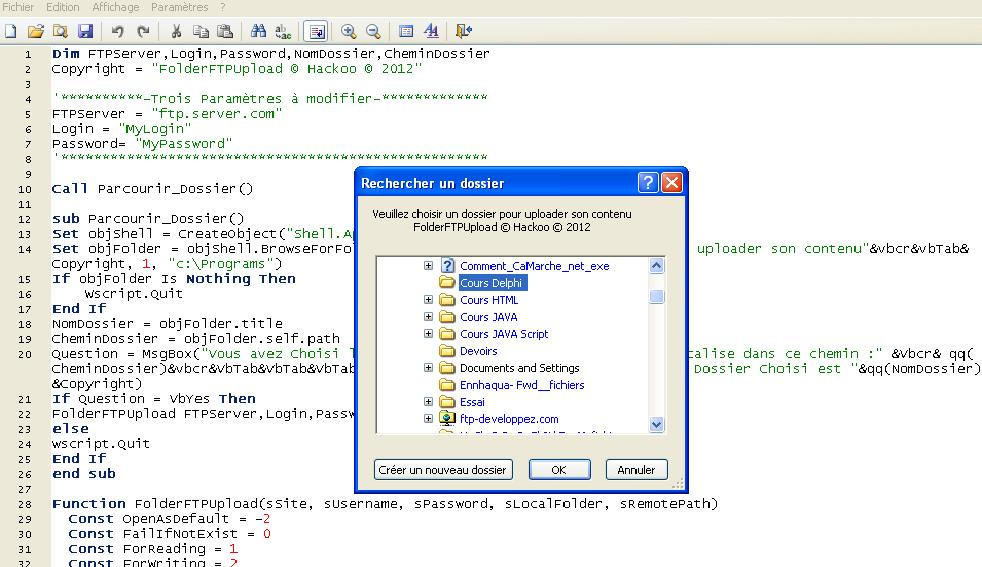Select the Devoirs folder in the tree
The width and height of the screenshot is (982, 567).
coord(478,351)
